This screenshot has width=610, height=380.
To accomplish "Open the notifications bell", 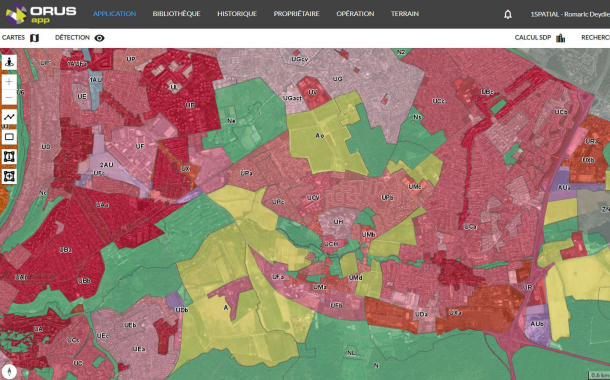I will click(x=508, y=14).
